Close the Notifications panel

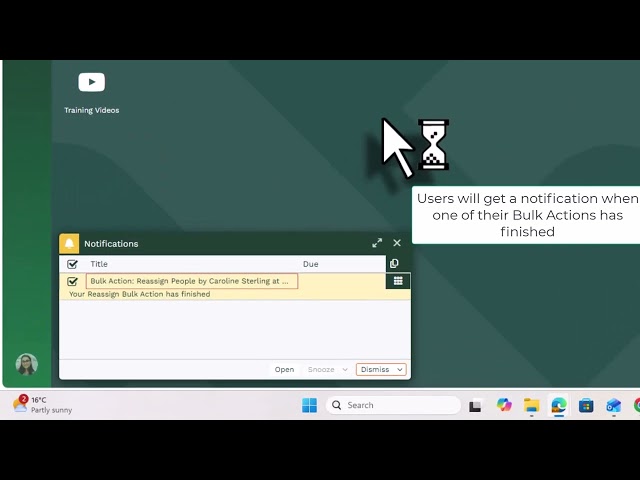tap(397, 243)
